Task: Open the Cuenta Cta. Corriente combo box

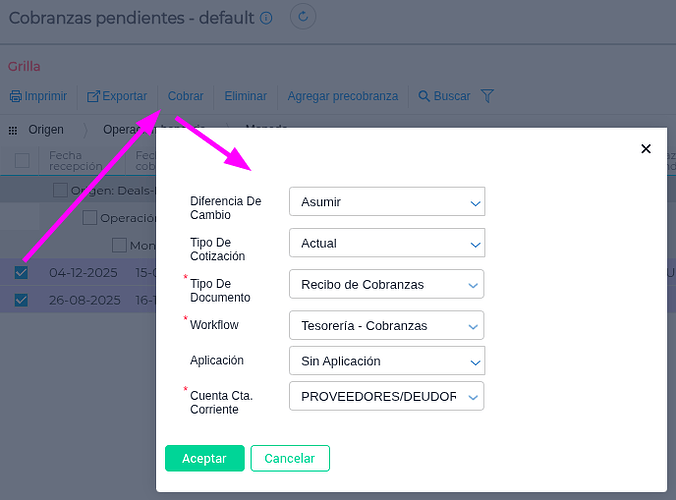Action: click(x=386, y=396)
